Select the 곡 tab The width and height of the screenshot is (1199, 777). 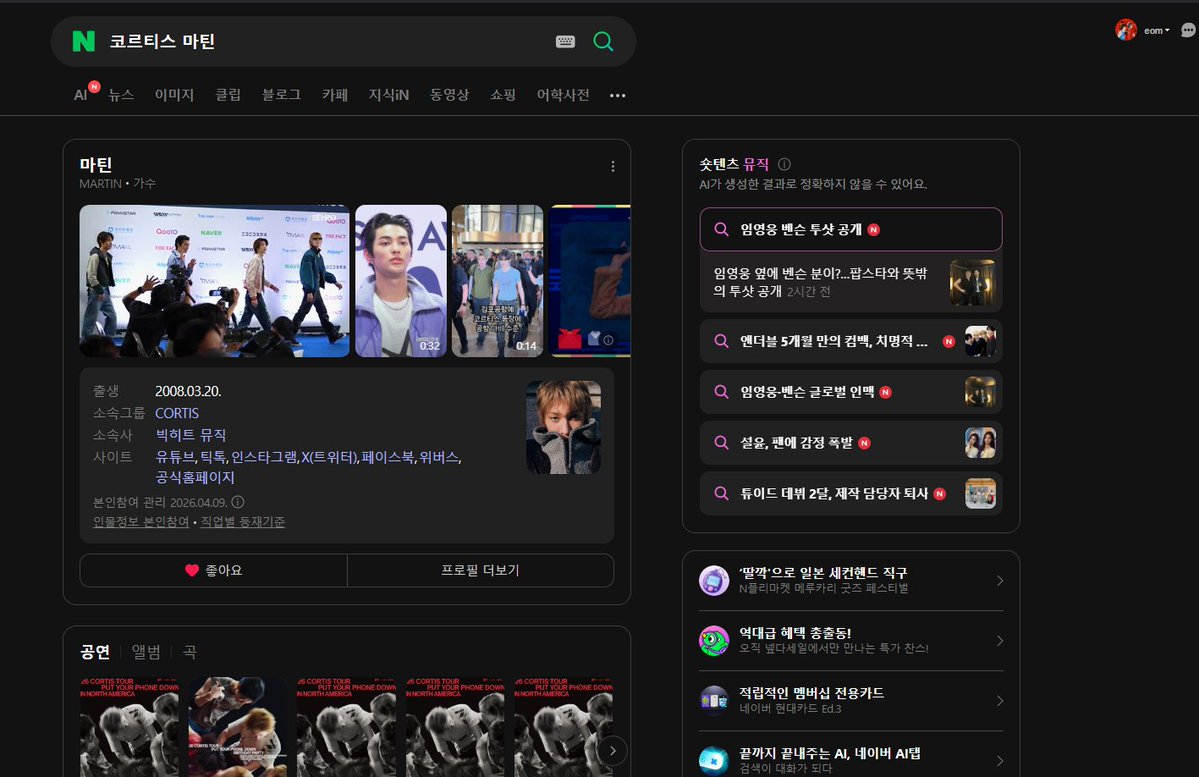(190, 652)
